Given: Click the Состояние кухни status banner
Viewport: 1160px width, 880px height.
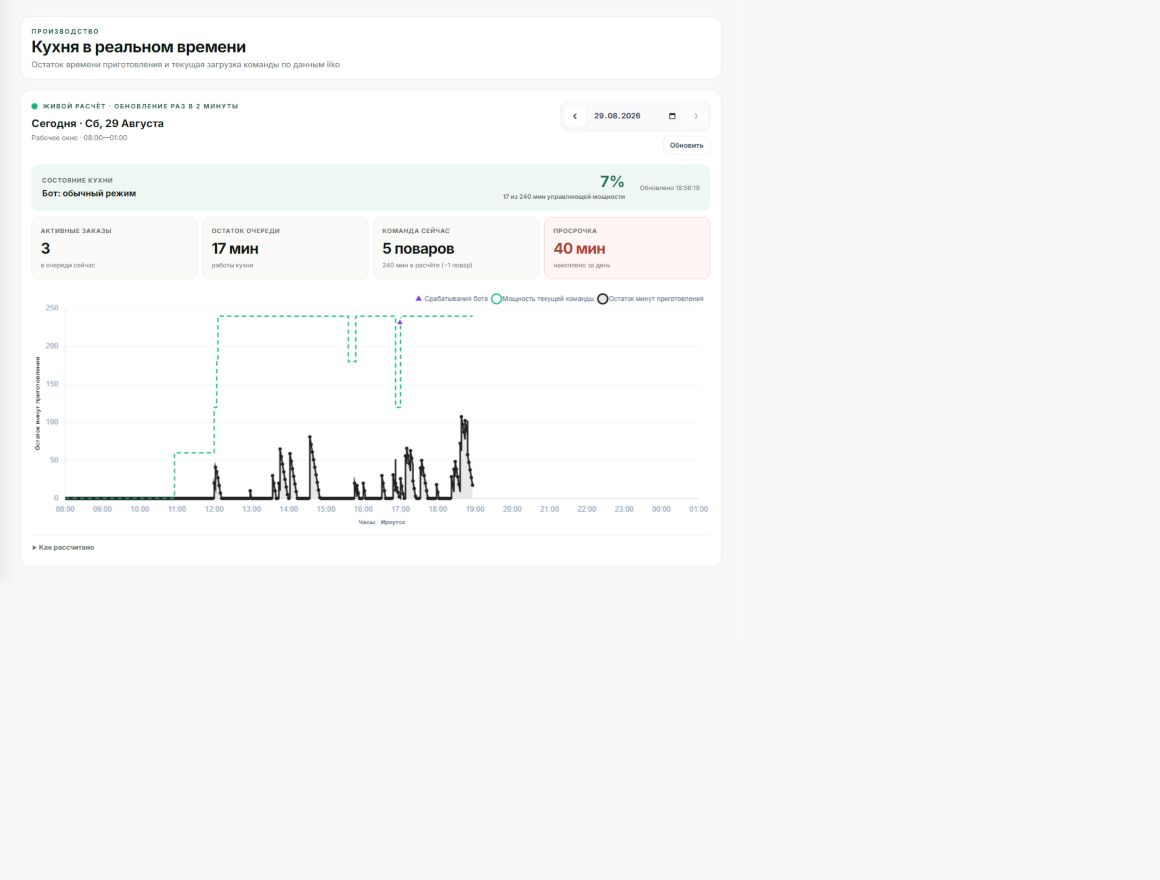Looking at the screenshot, I should point(371,188).
